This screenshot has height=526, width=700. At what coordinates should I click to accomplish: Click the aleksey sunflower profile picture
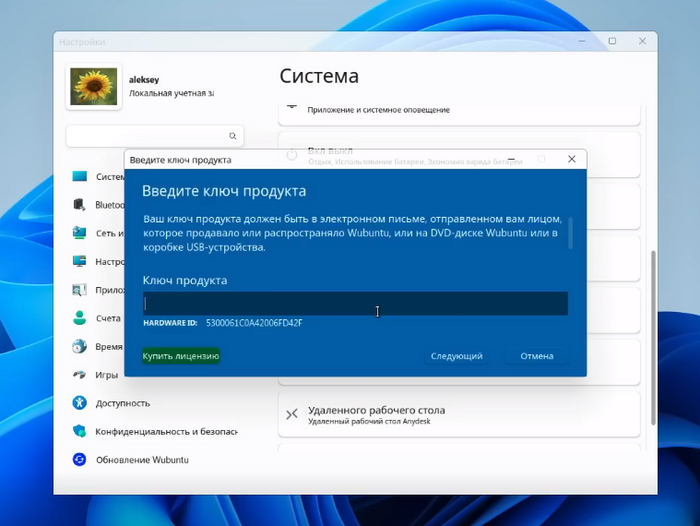click(x=94, y=87)
